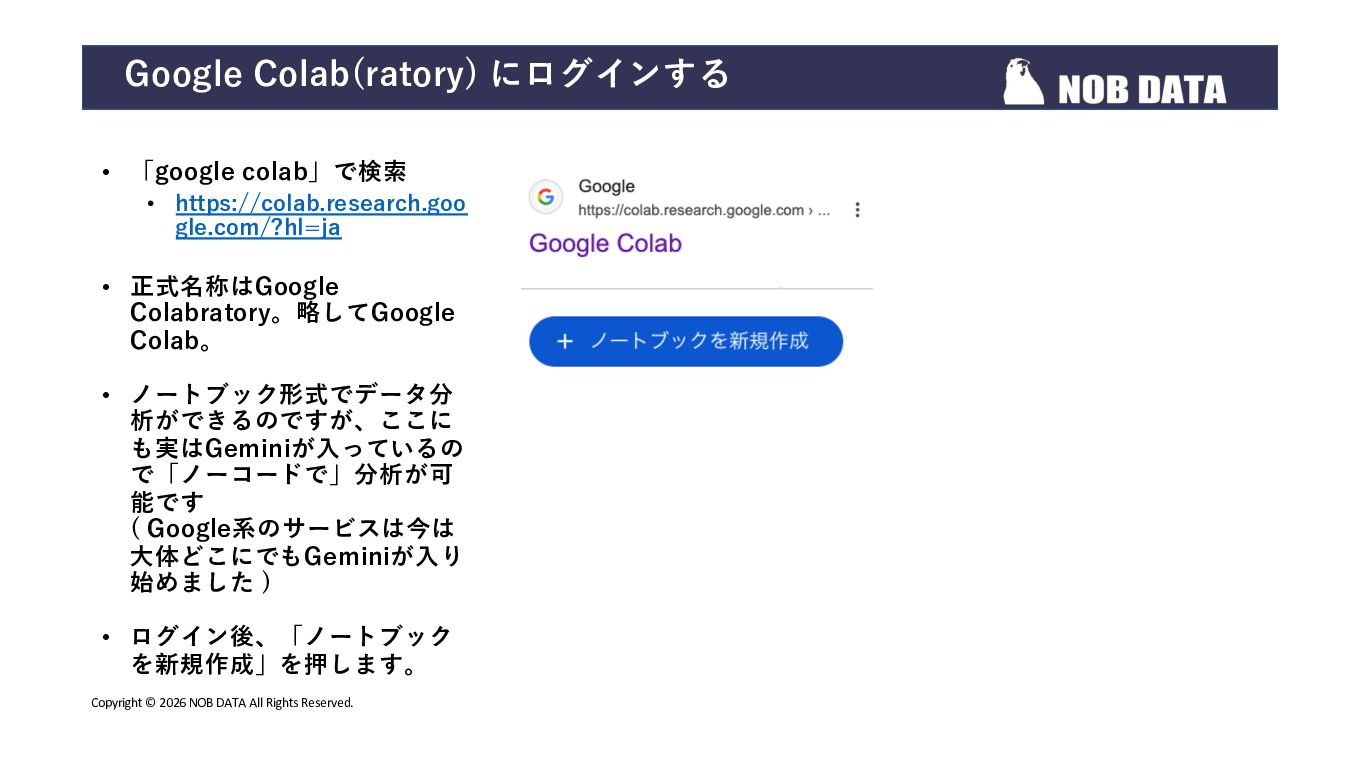Click the Google site name above the URL
The width and height of the screenshot is (1361, 765).
[606, 186]
